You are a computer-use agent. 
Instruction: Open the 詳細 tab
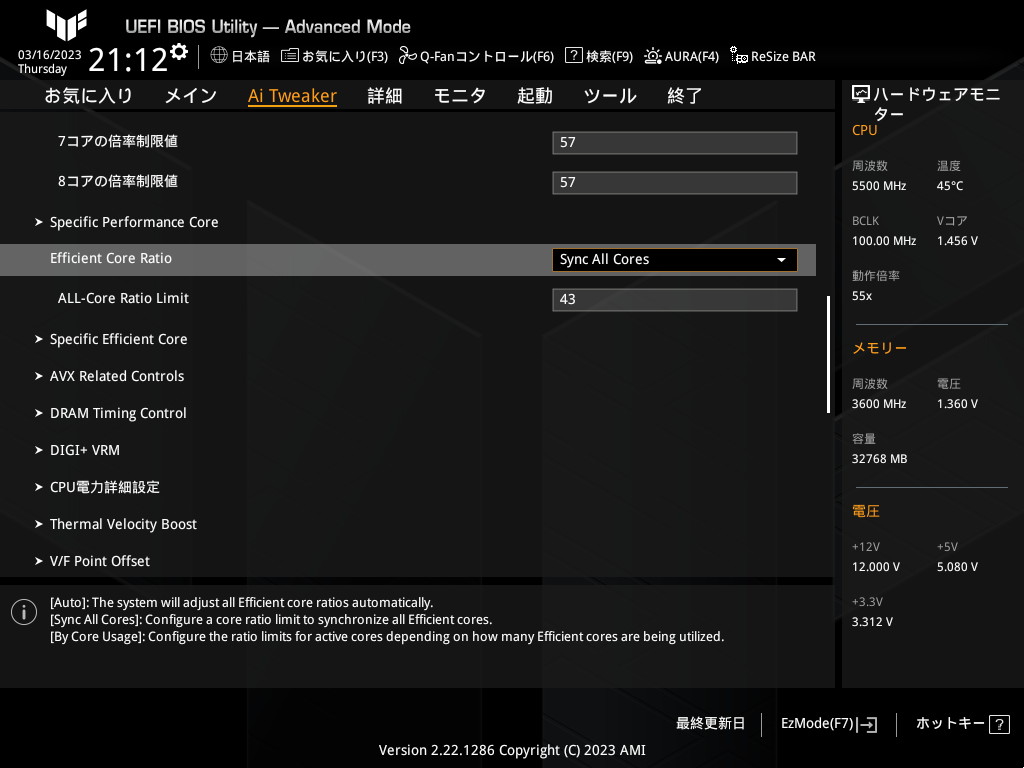point(385,96)
